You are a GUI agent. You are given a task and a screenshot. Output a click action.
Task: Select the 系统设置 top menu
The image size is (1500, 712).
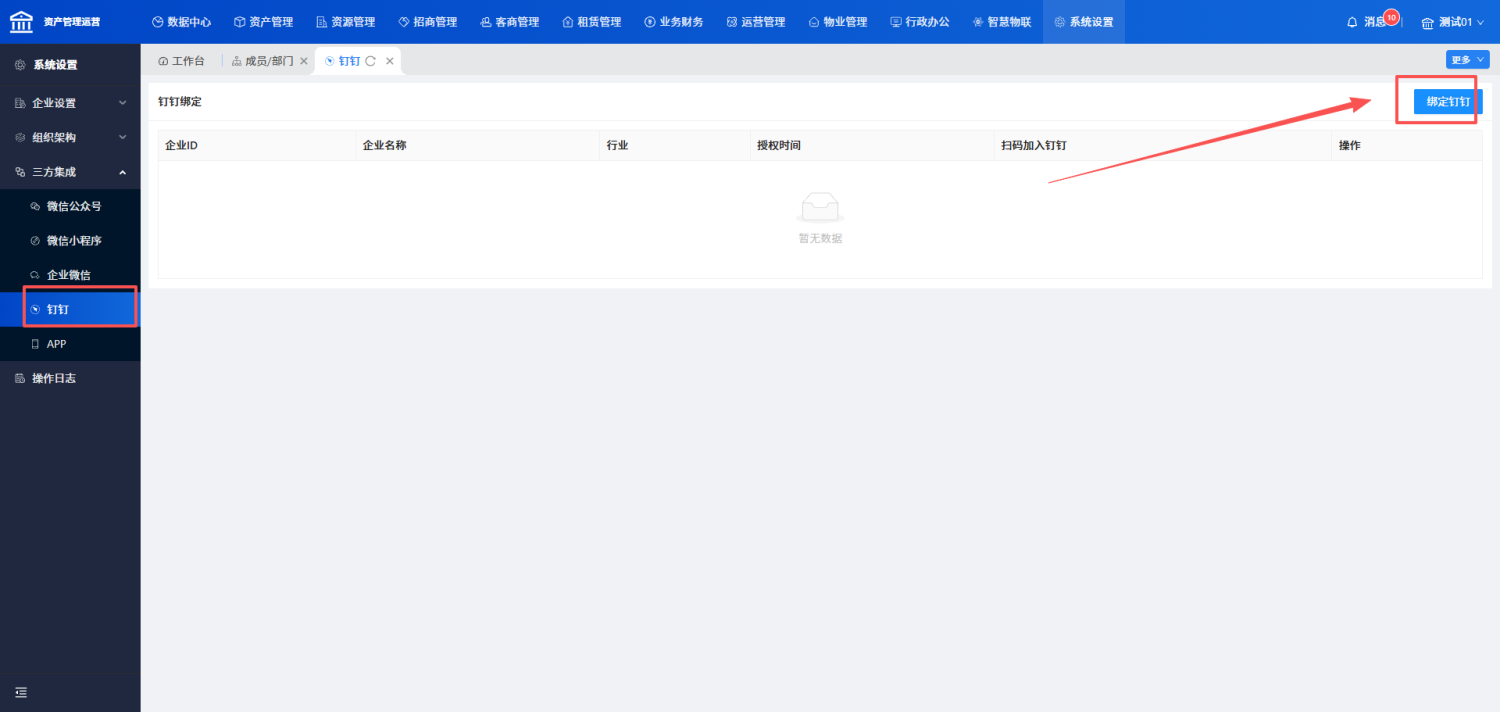click(1083, 21)
